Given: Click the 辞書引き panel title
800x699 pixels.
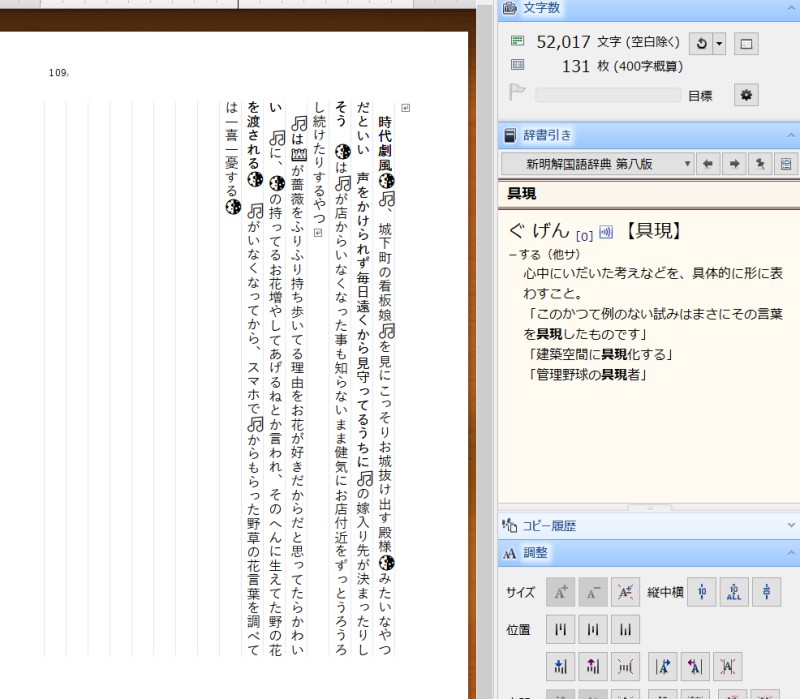Looking at the screenshot, I should [x=547, y=135].
